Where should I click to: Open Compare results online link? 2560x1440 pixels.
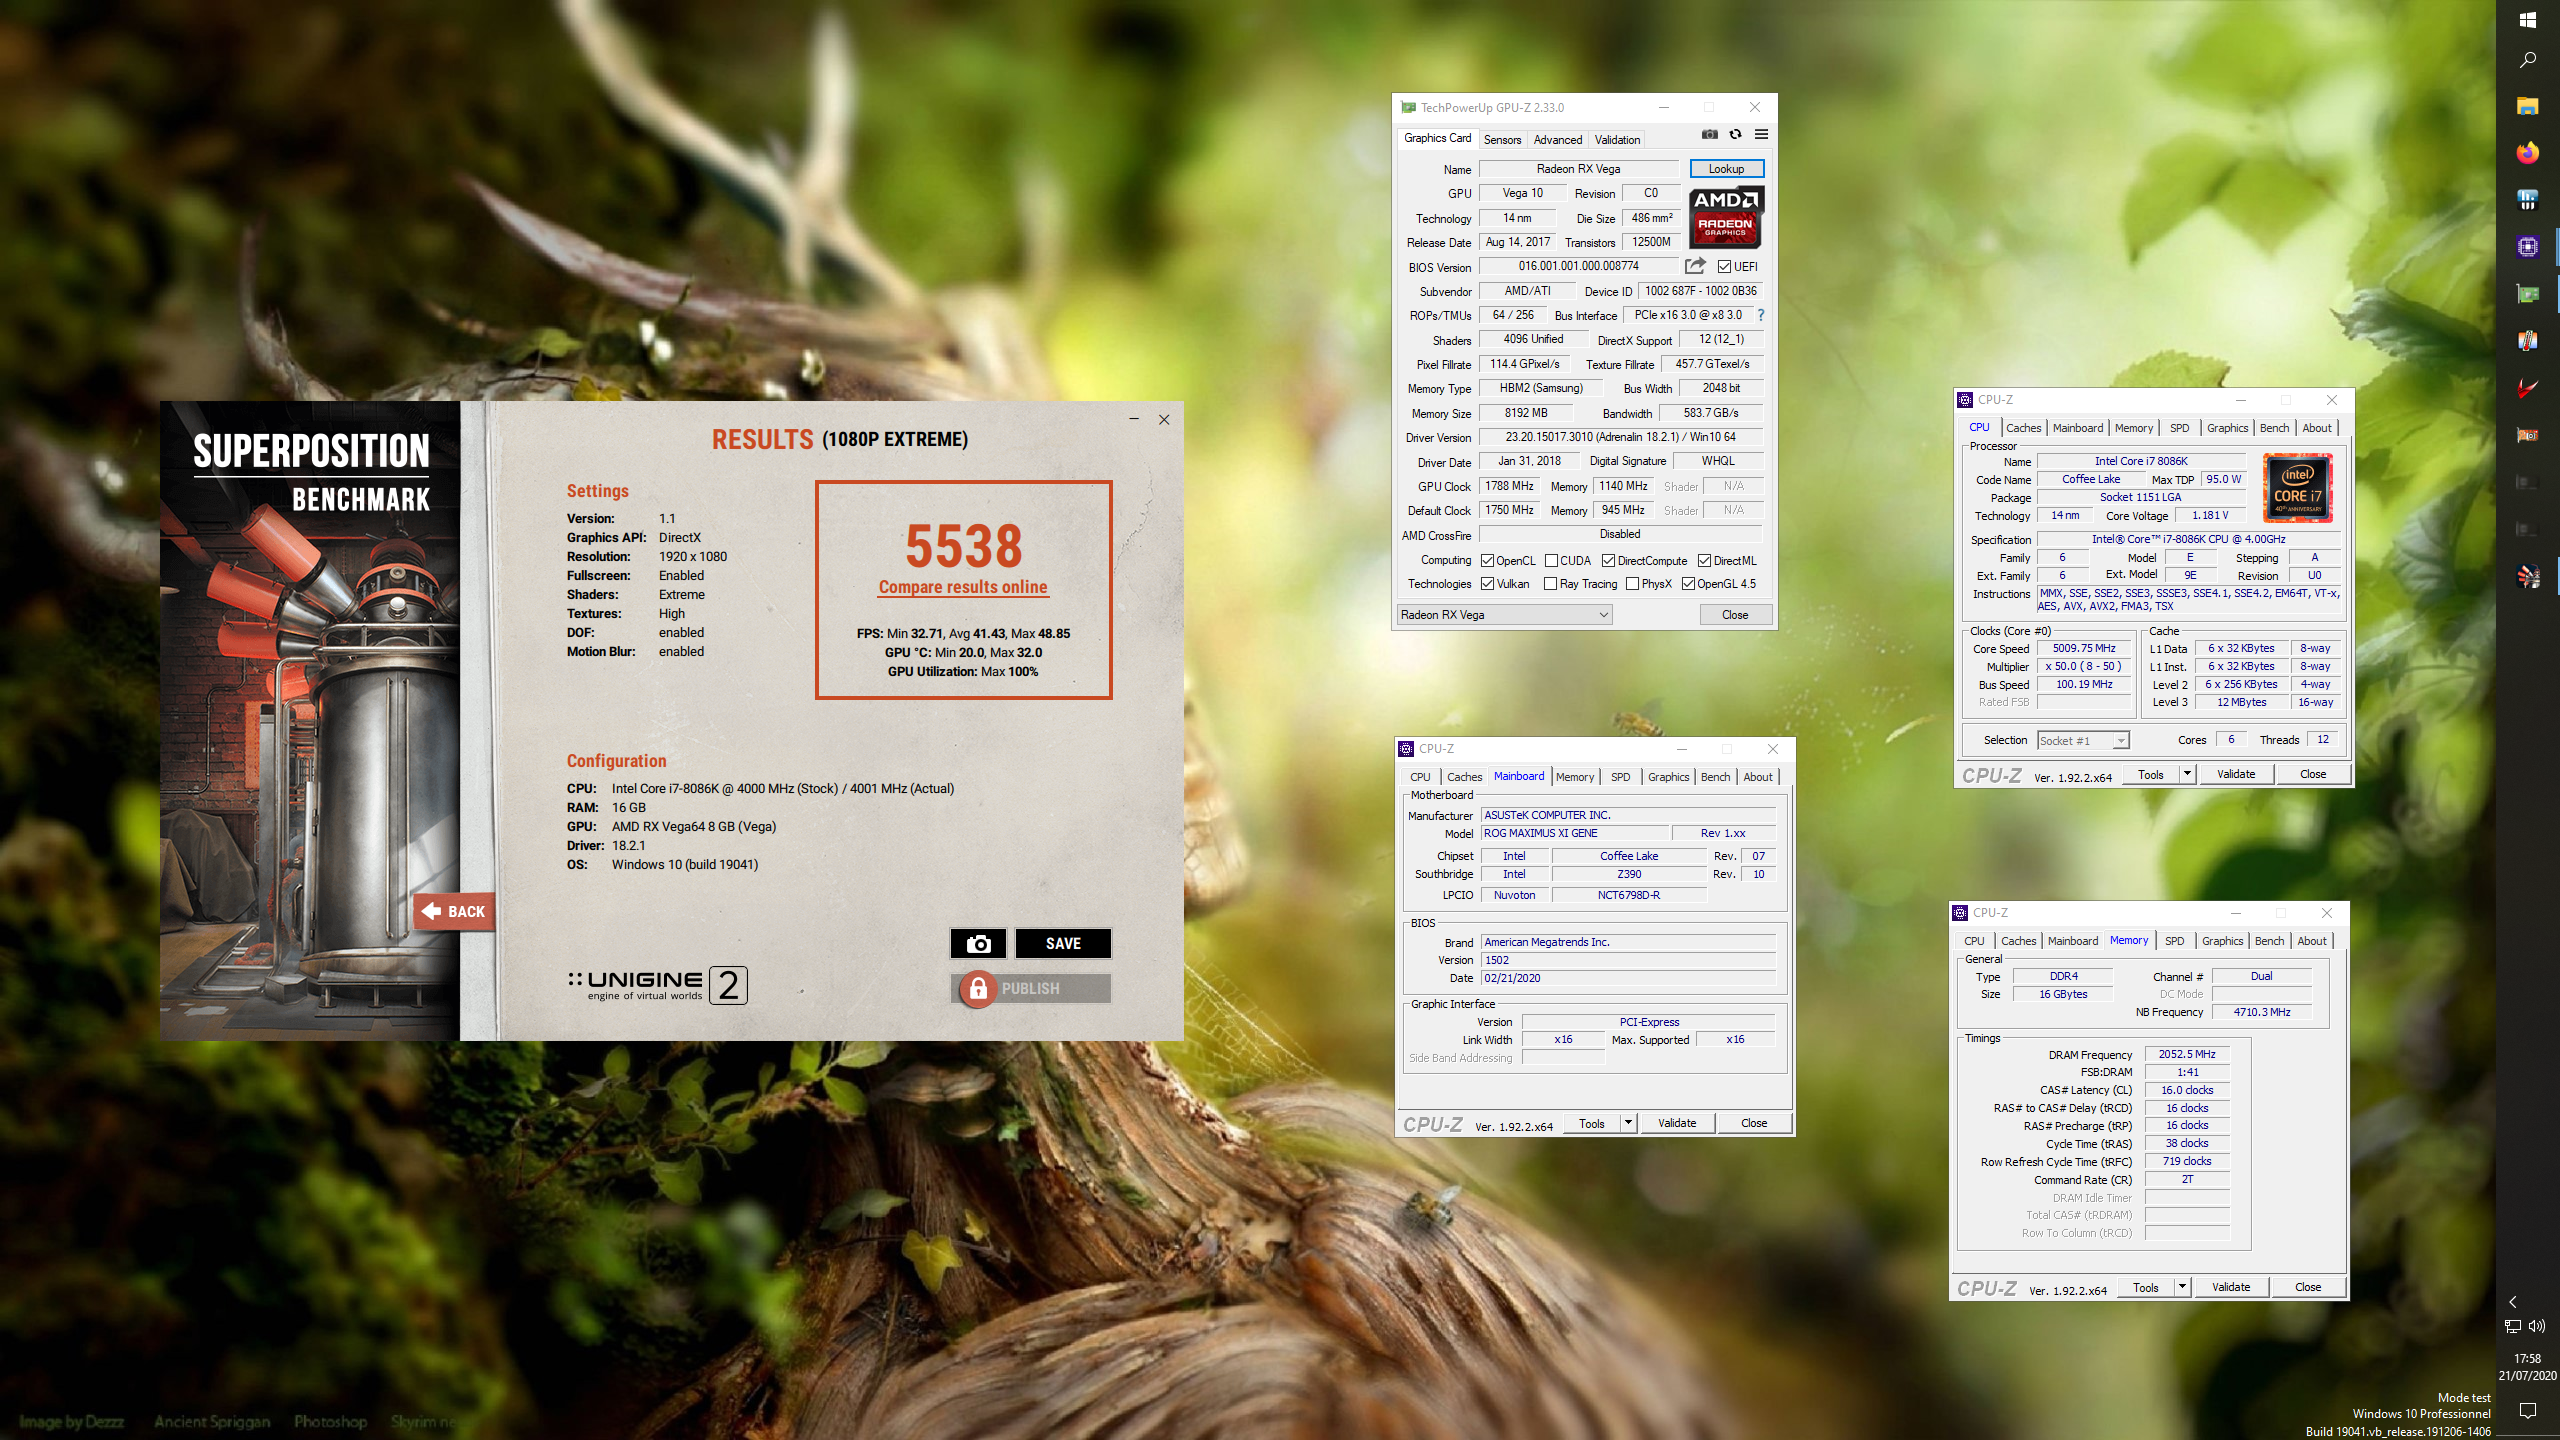tap(963, 587)
